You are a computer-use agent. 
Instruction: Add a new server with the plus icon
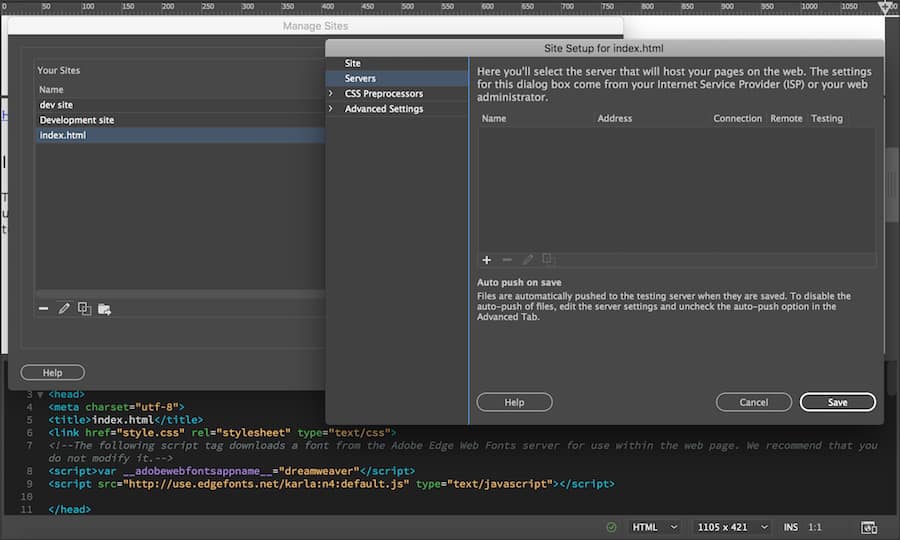[487, 260]
